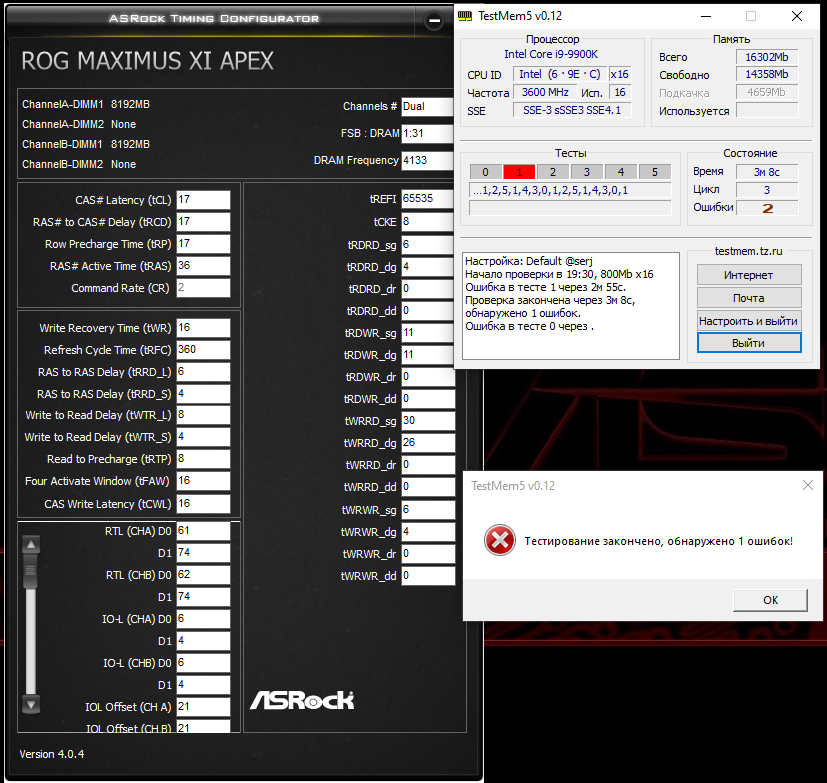Click the RTL panel scrollbar thumb
Viewport: 827px width, 783px height.
(31, 571)
